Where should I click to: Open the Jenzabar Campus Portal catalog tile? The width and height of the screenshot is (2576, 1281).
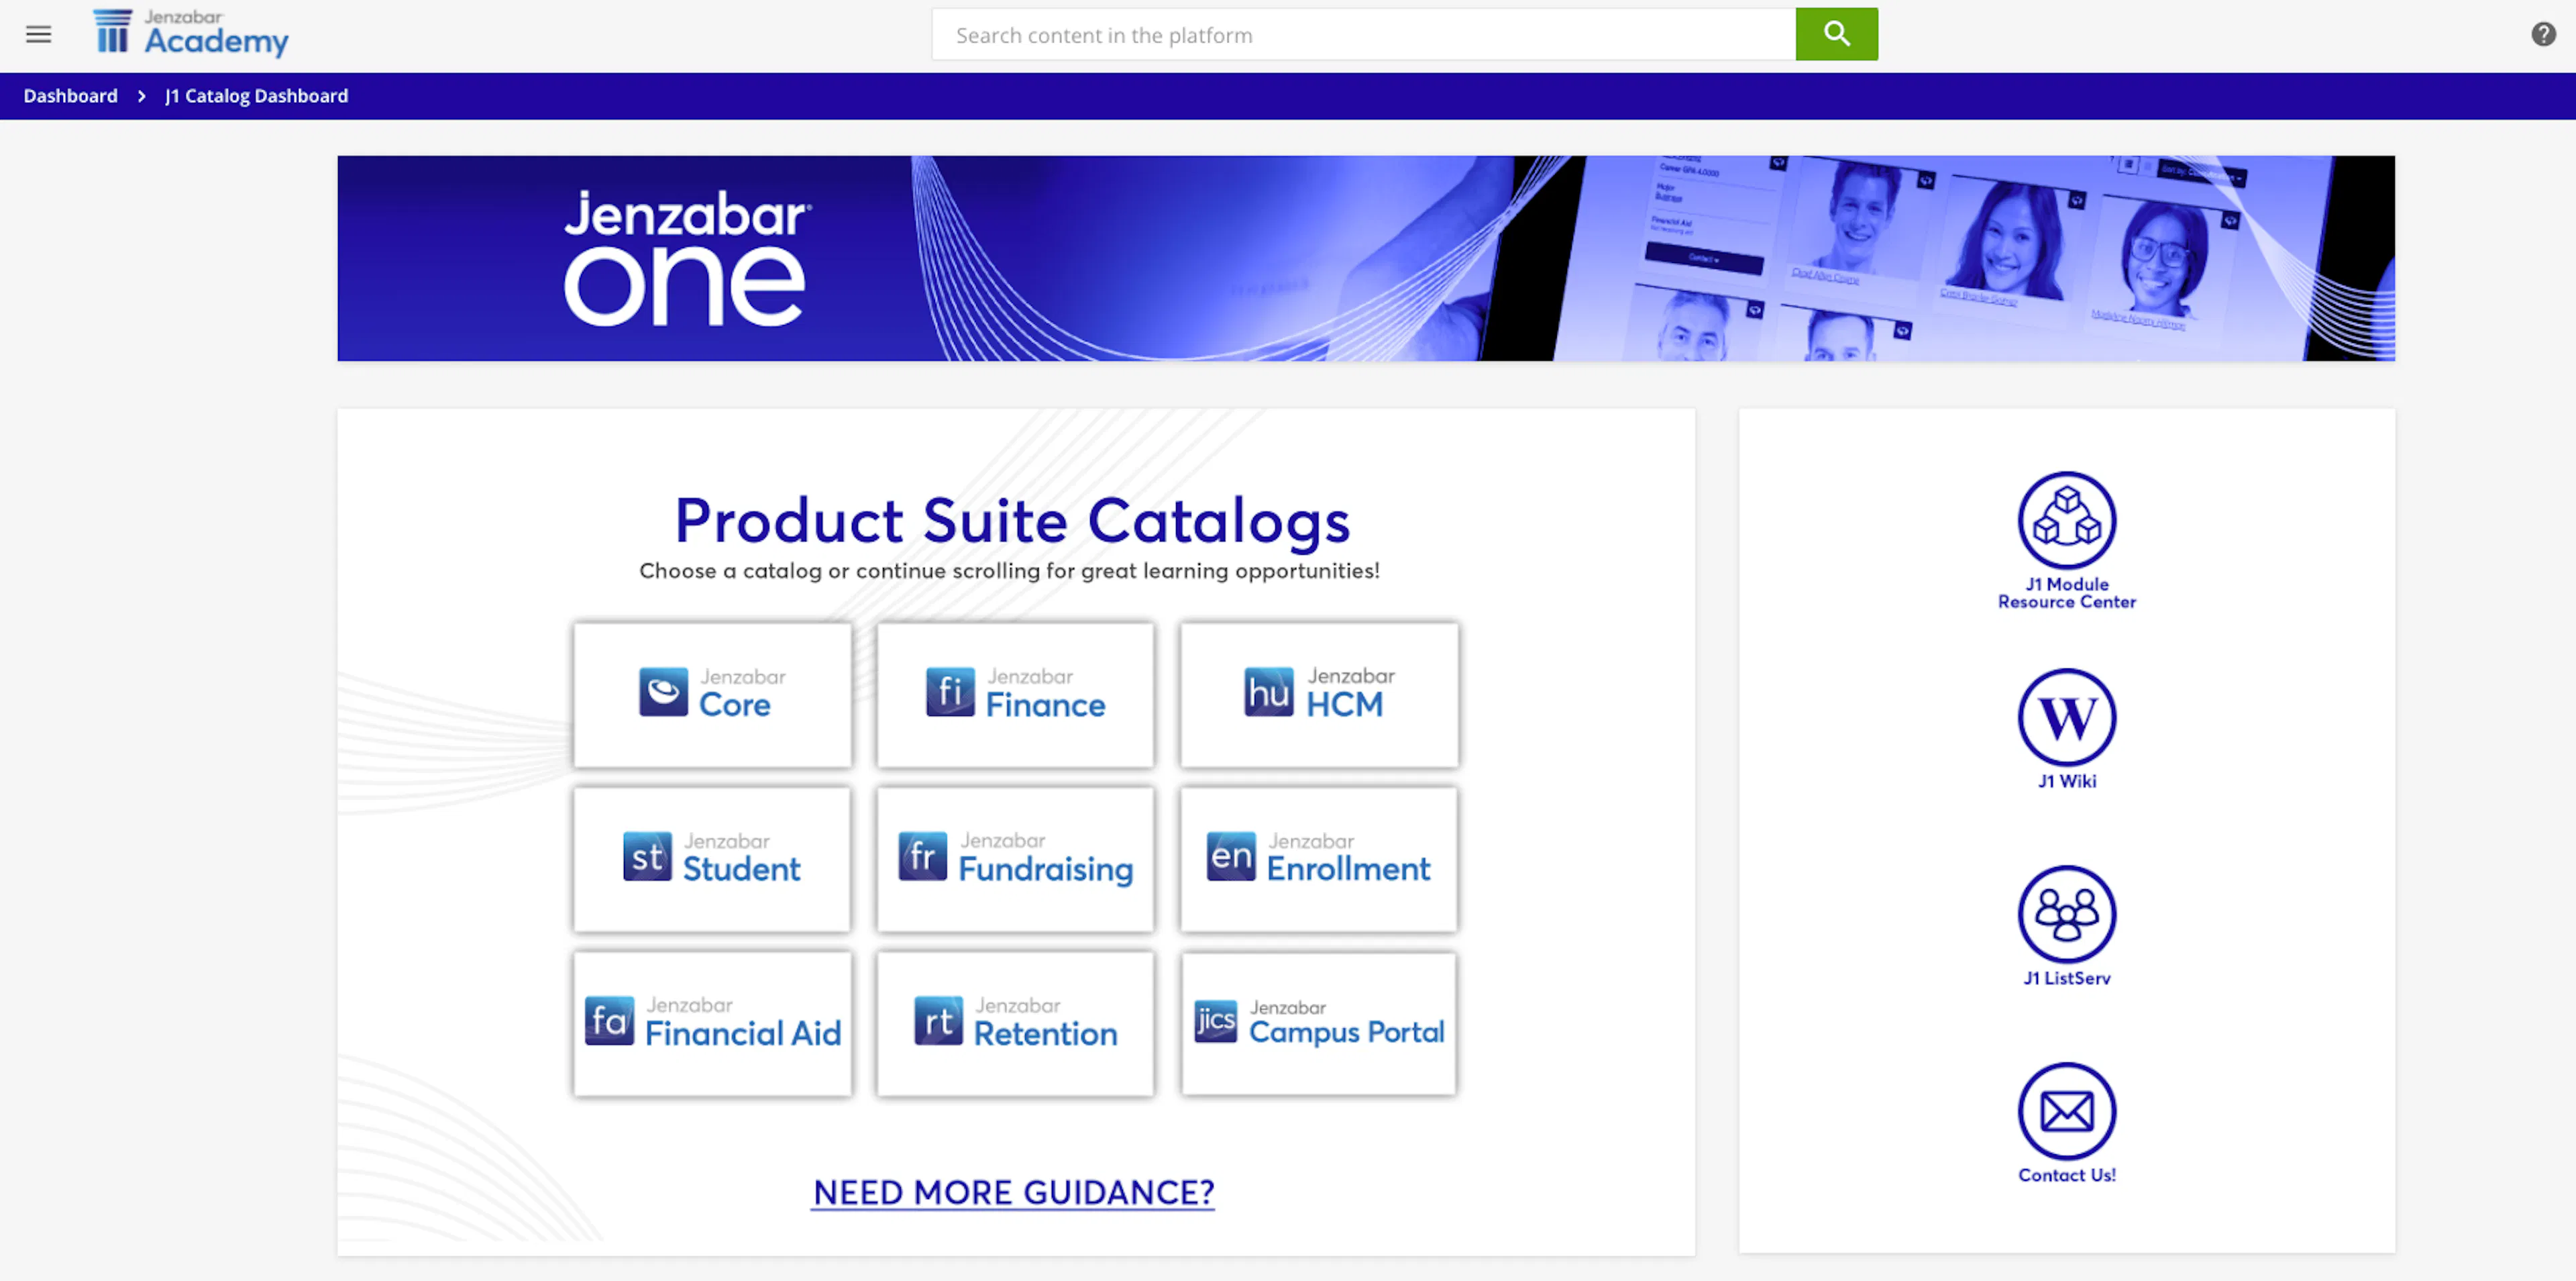1319,1023
